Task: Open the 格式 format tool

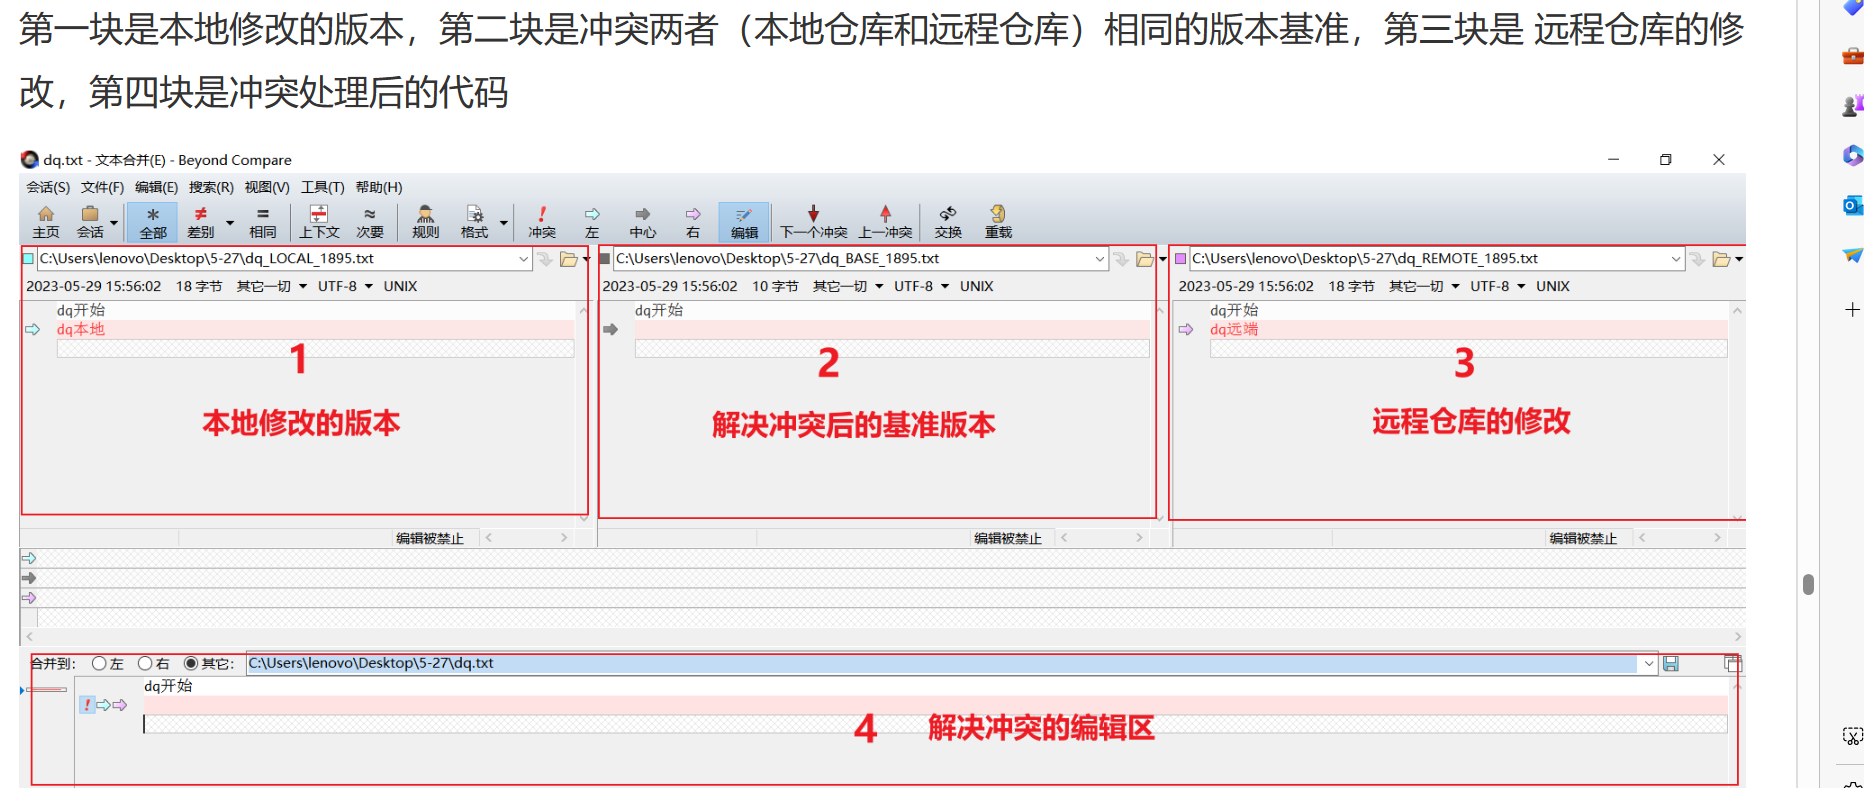Action: (x=474, y=222)
